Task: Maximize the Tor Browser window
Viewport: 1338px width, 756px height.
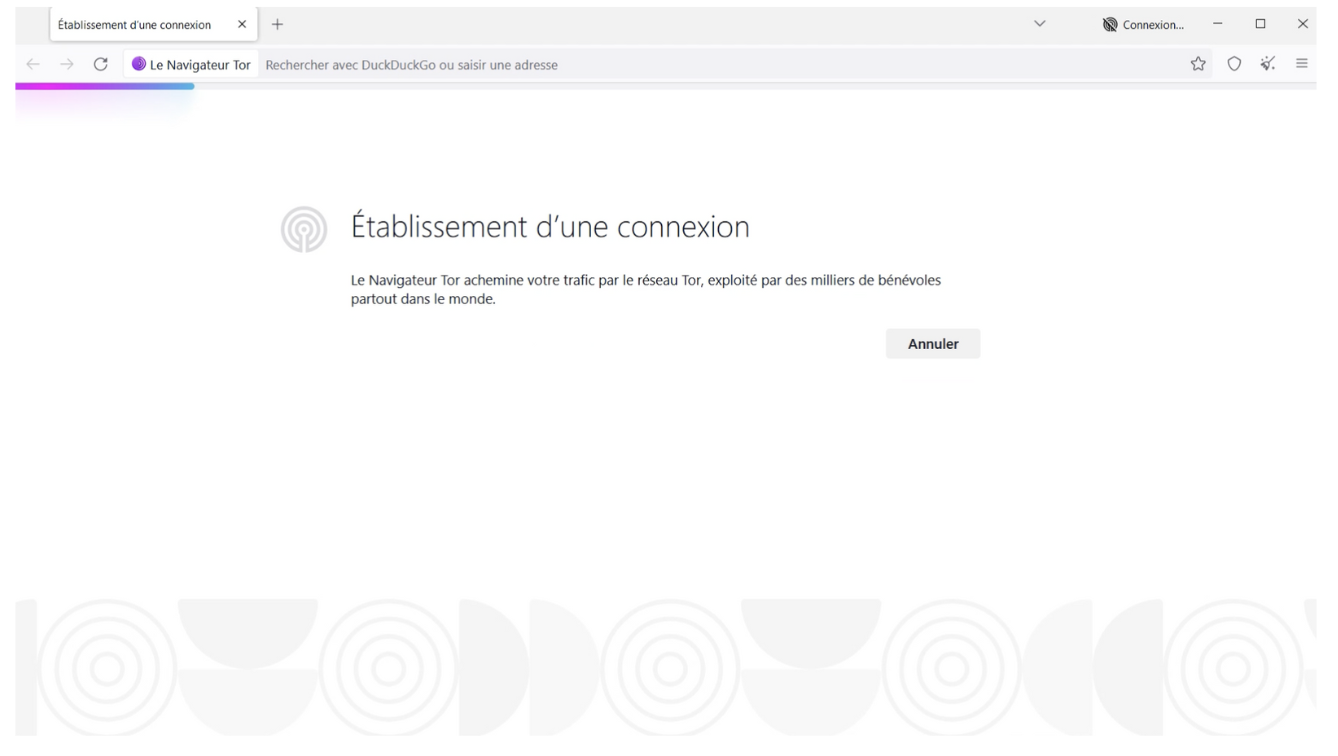Action: click(1260, 24)
